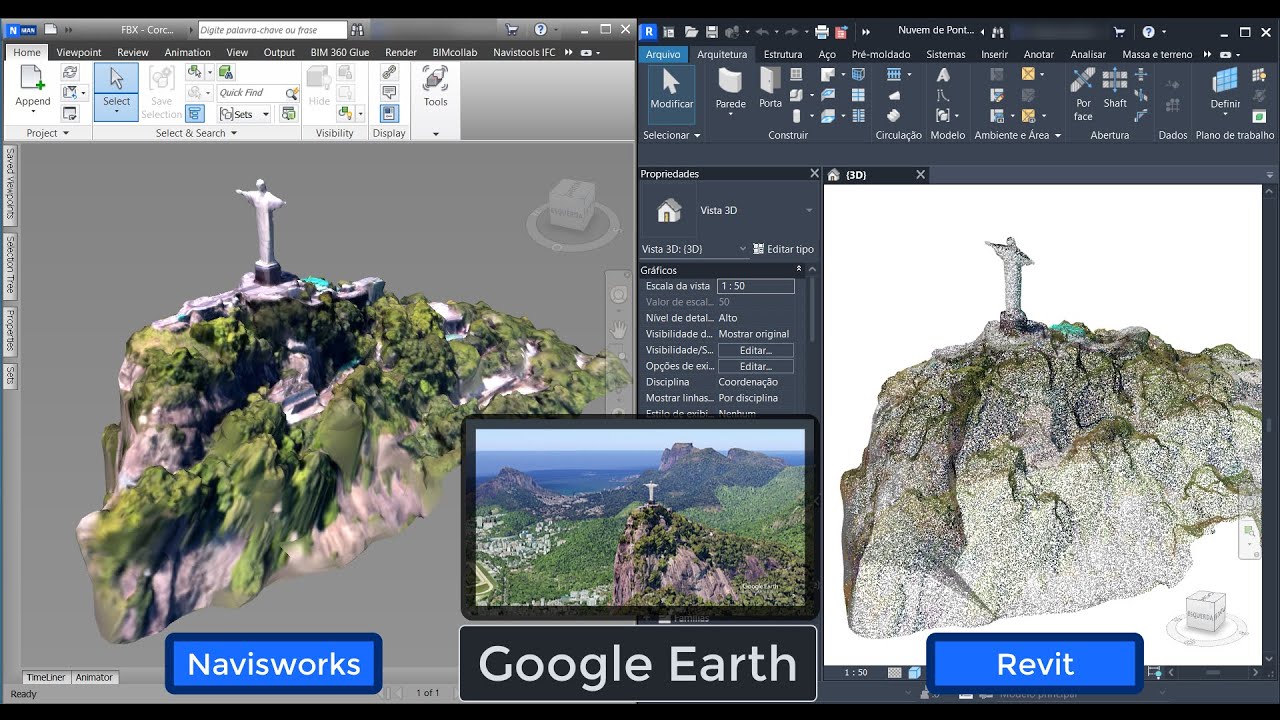This screenshot has height=720, width=1280.
Task: Open the Selection Tree side tab in Navisworks
Action: click(10, 266)
